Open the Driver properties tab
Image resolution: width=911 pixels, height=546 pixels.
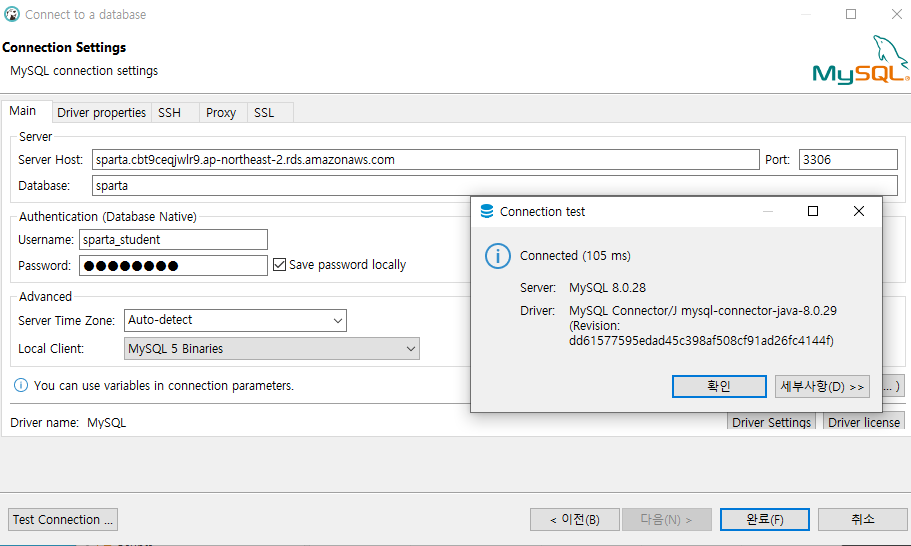102,113
